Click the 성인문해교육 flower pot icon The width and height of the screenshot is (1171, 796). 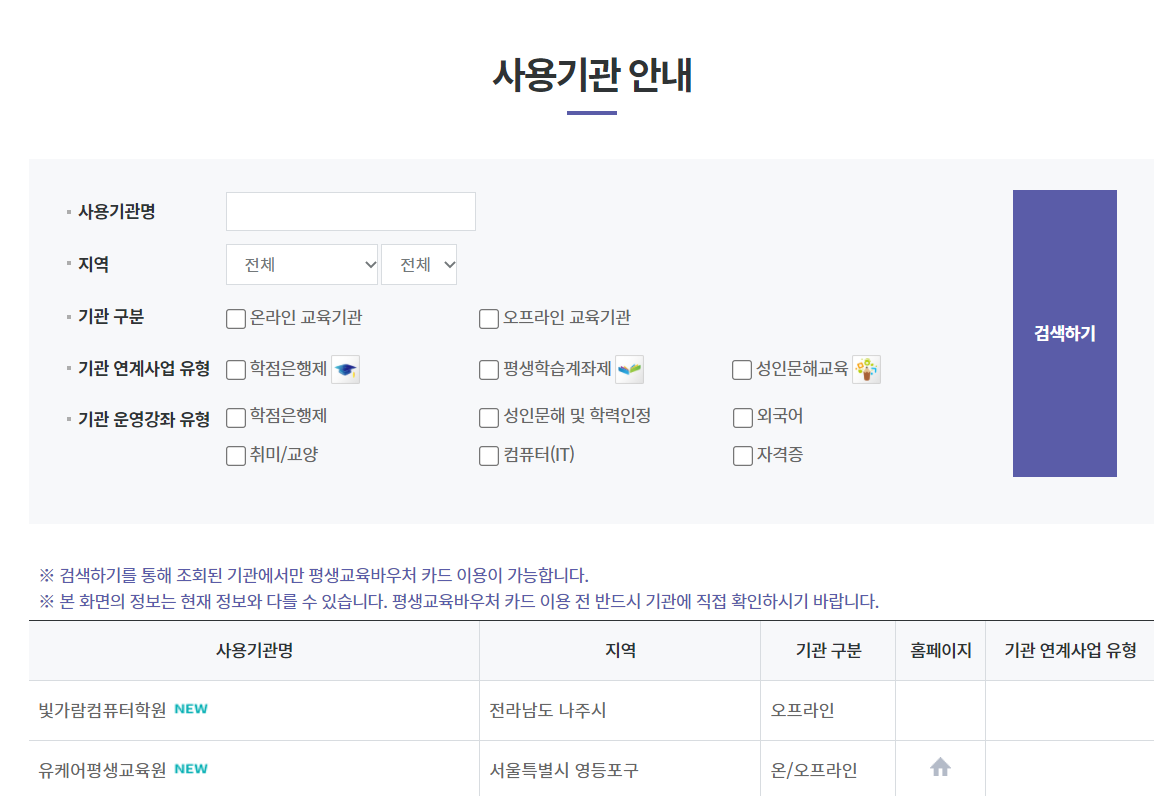click(866, 370)
